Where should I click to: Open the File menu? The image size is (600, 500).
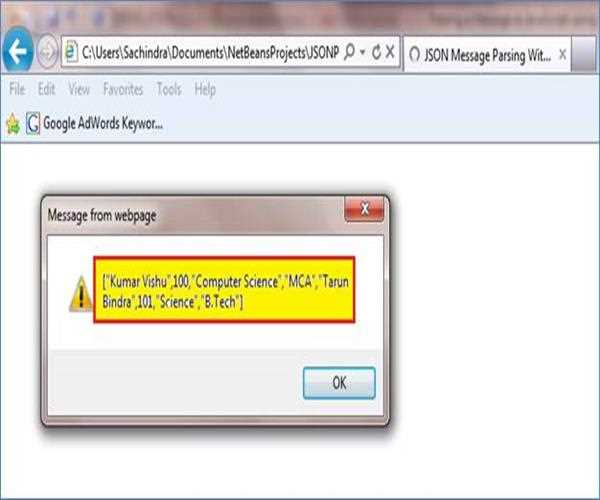[x=17, y=89]
